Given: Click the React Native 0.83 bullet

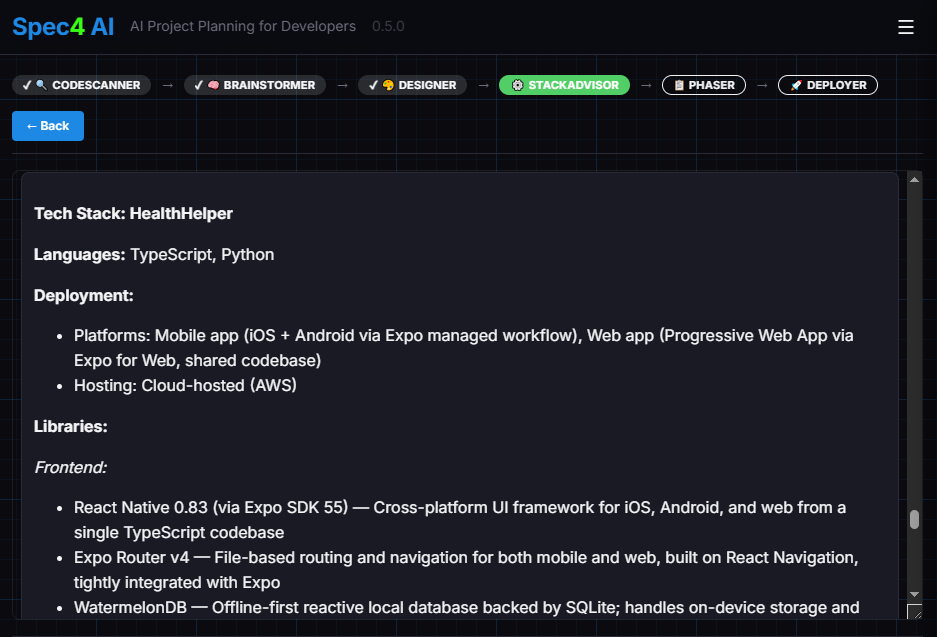Looking at the screenshot, I should (460, 520).
